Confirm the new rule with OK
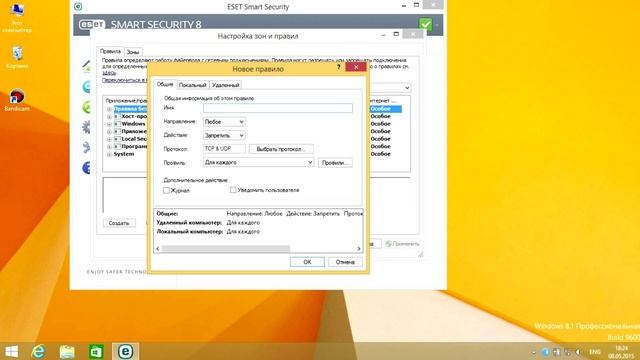The image size is (640, 360). [307, 262]
